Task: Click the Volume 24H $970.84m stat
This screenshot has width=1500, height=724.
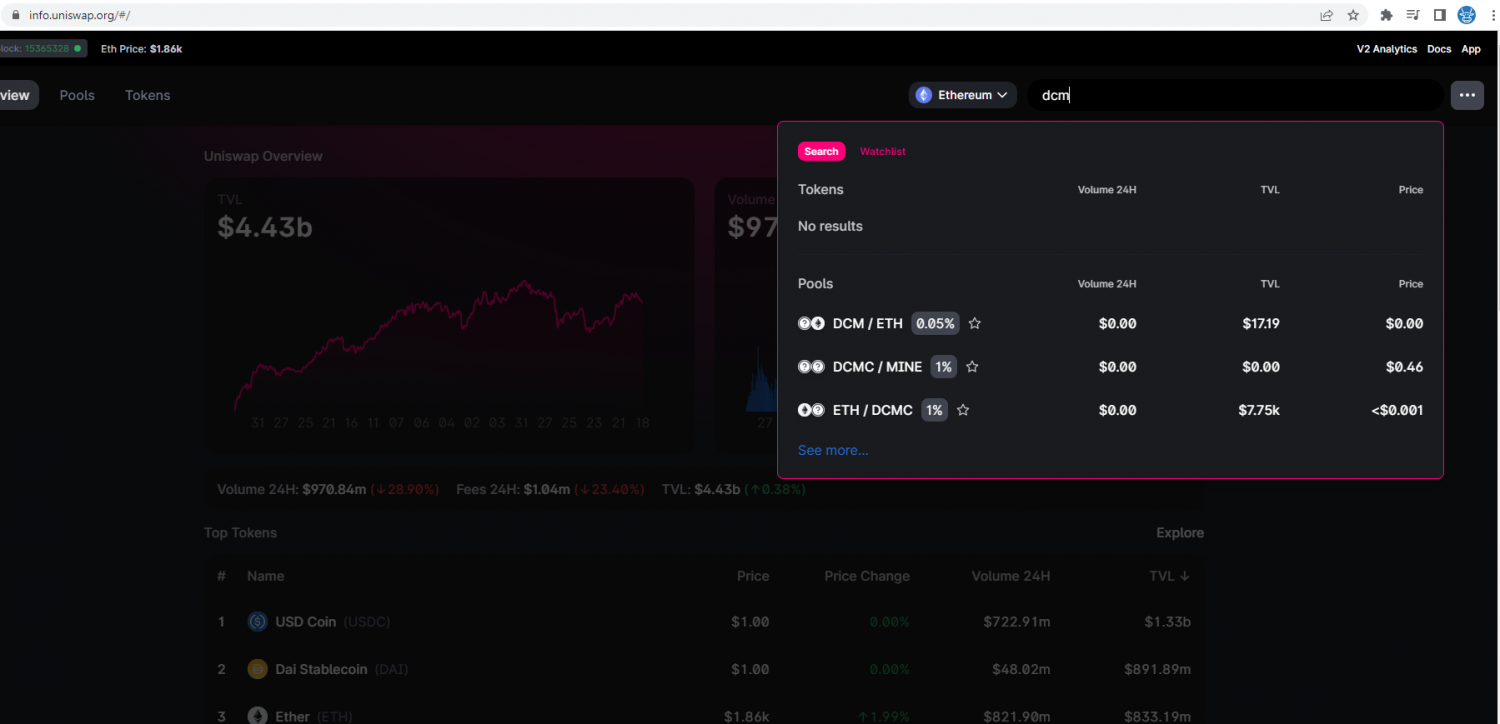Action: [x=328, y=490]
